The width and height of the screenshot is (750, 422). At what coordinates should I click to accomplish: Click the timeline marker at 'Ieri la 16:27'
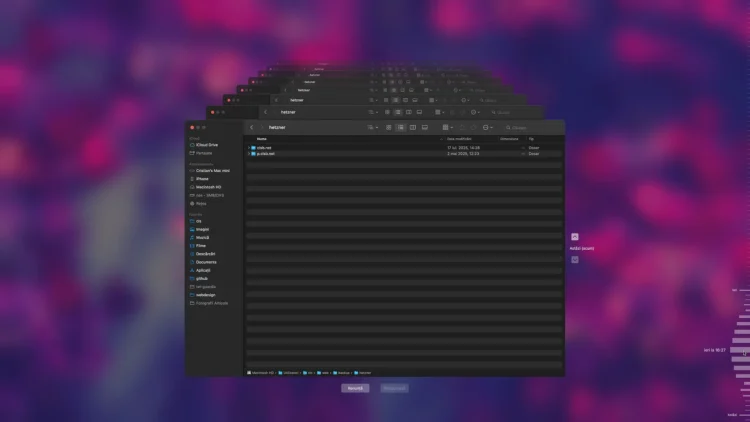click(738, 351)
